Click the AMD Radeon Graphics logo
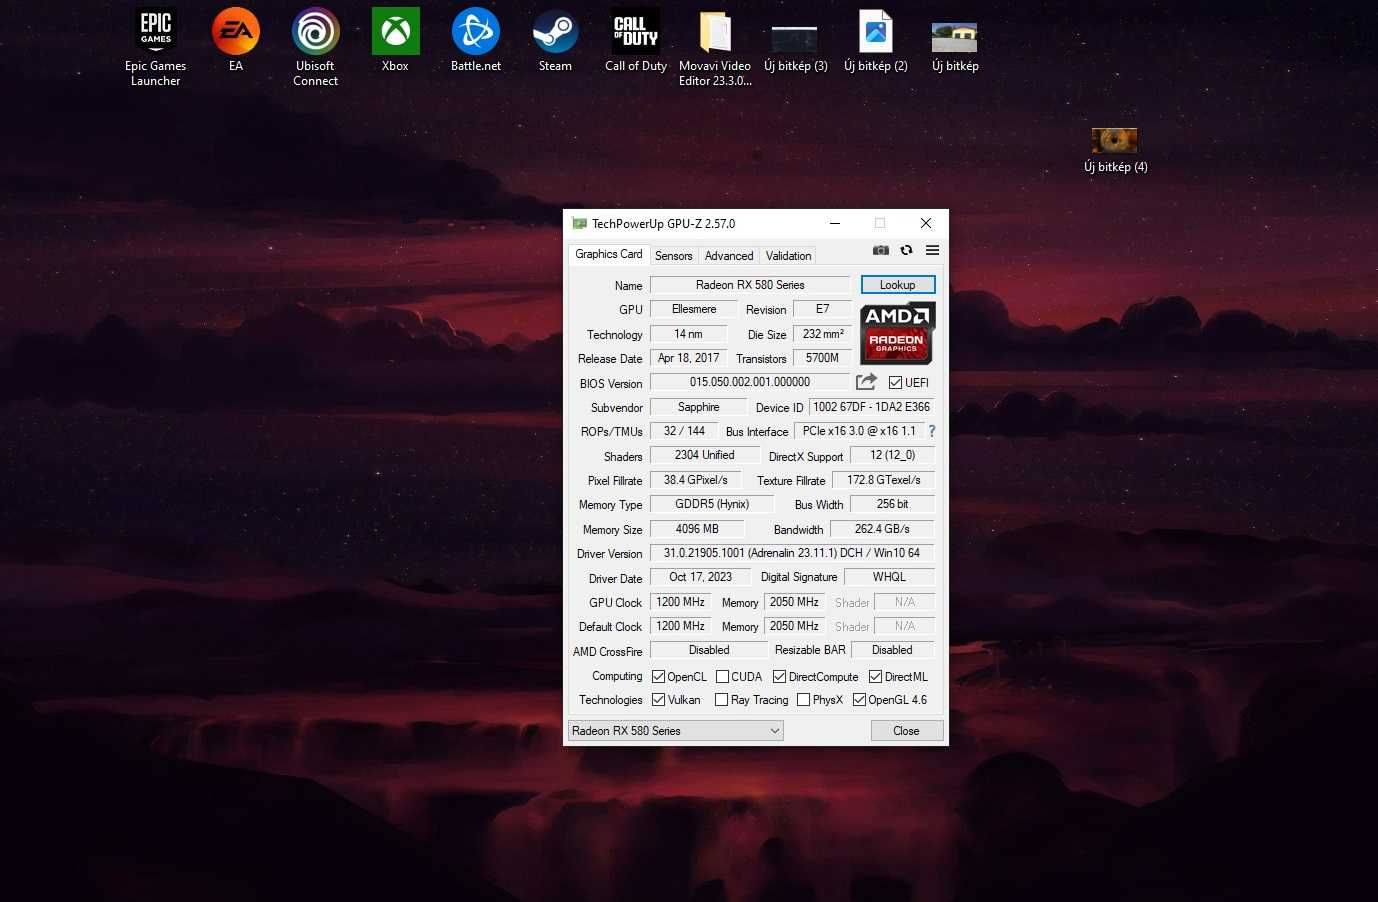Image resolution: width=1378 pixels, height=902 pixels. (x=898, y=333)
